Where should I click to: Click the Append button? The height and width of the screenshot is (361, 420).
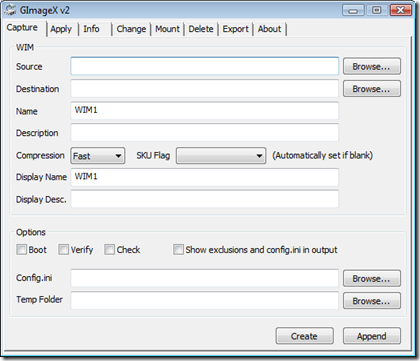(372, 336)
